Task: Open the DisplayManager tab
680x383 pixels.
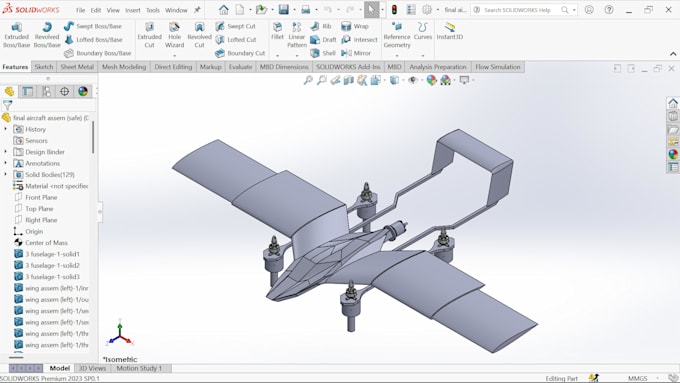Action: click(83, 91)
